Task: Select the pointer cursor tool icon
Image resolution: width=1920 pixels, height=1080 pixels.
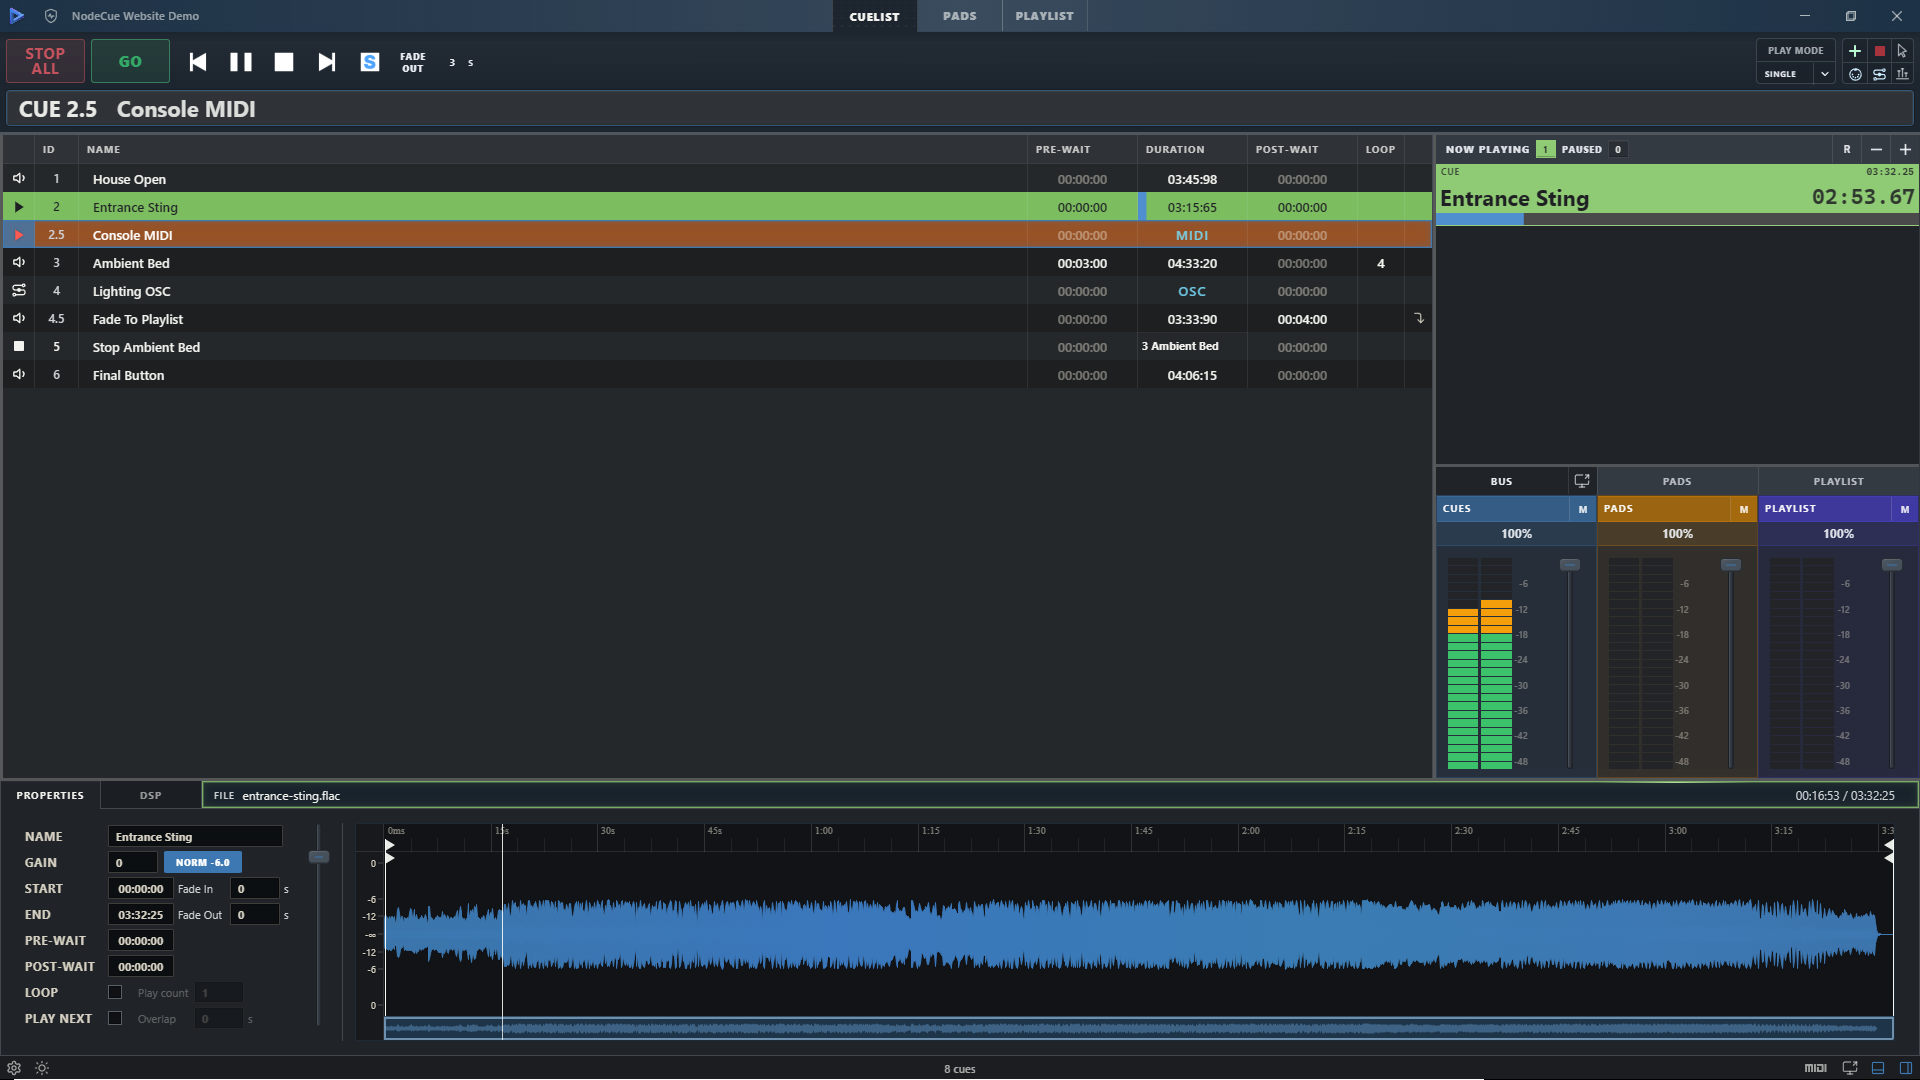Action: [1903, 51]
